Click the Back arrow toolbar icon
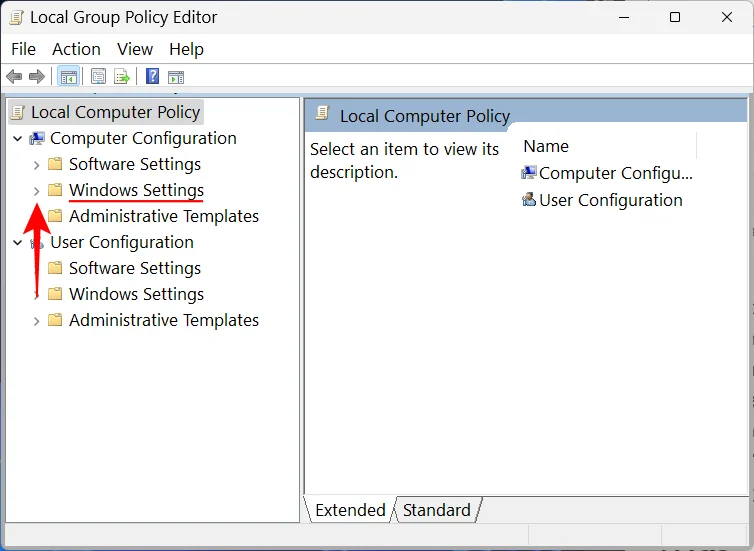Screen dimensions: 754x551 tap(14, 77)
